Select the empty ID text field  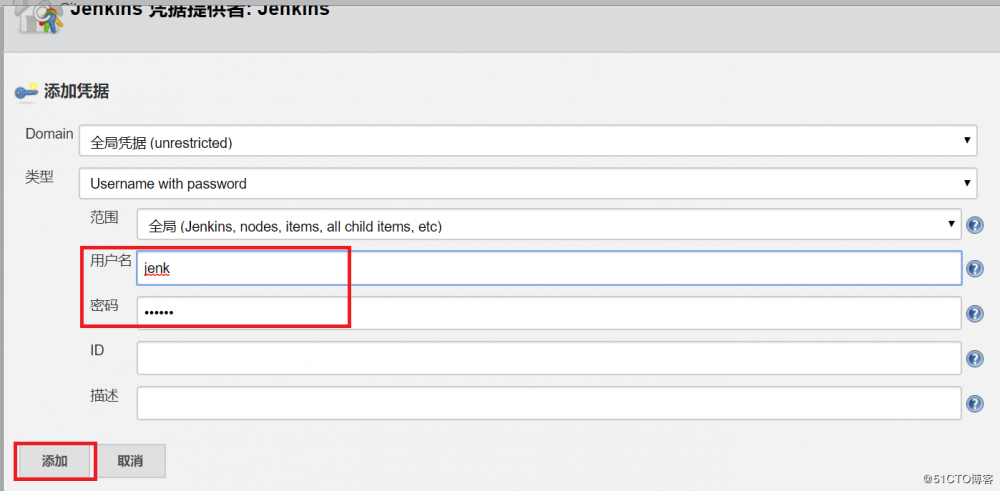pos(549,358)
